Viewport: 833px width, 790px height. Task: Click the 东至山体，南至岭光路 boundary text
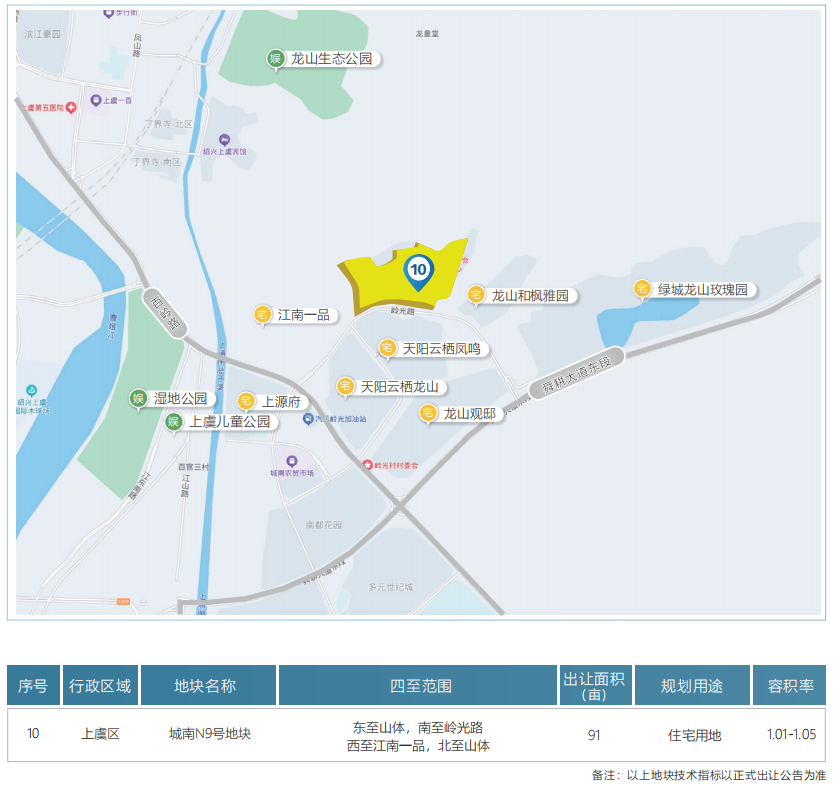pos(418,727)
